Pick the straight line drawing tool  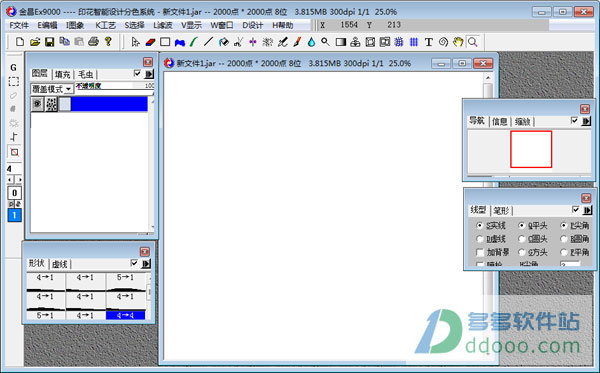[x=208, y=41]
